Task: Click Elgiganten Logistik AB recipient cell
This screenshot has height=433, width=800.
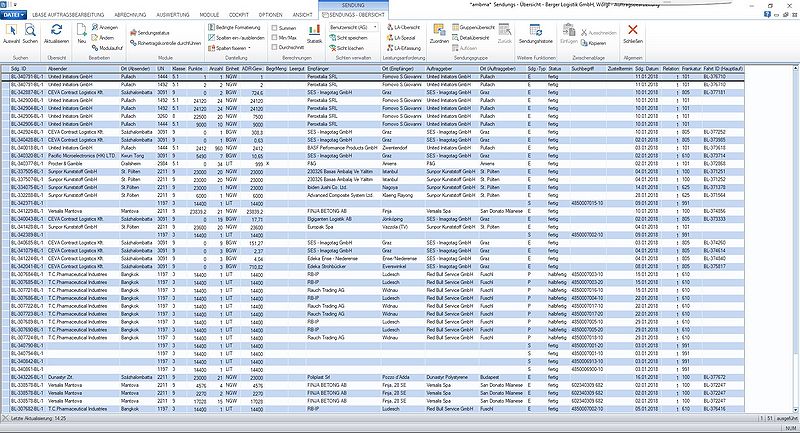Action: click(343, 219)
